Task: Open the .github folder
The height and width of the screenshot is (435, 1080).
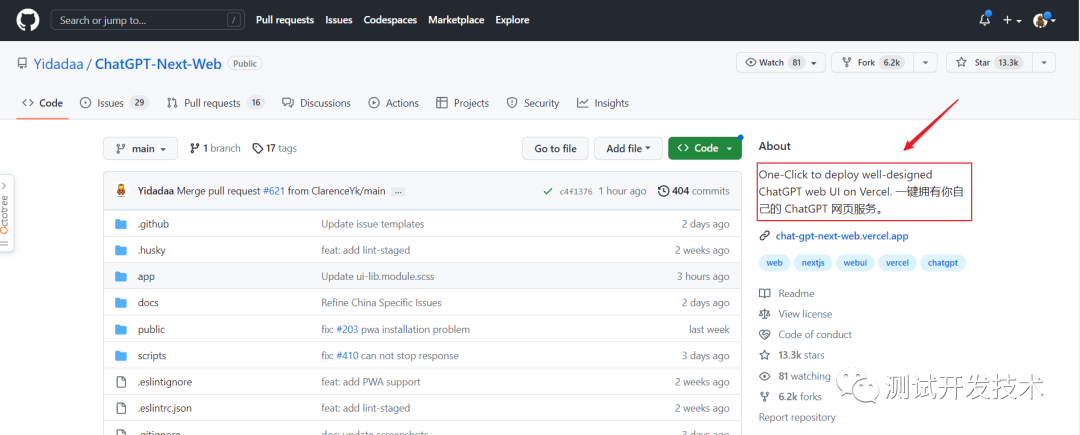Action: (x=153, y=224)
